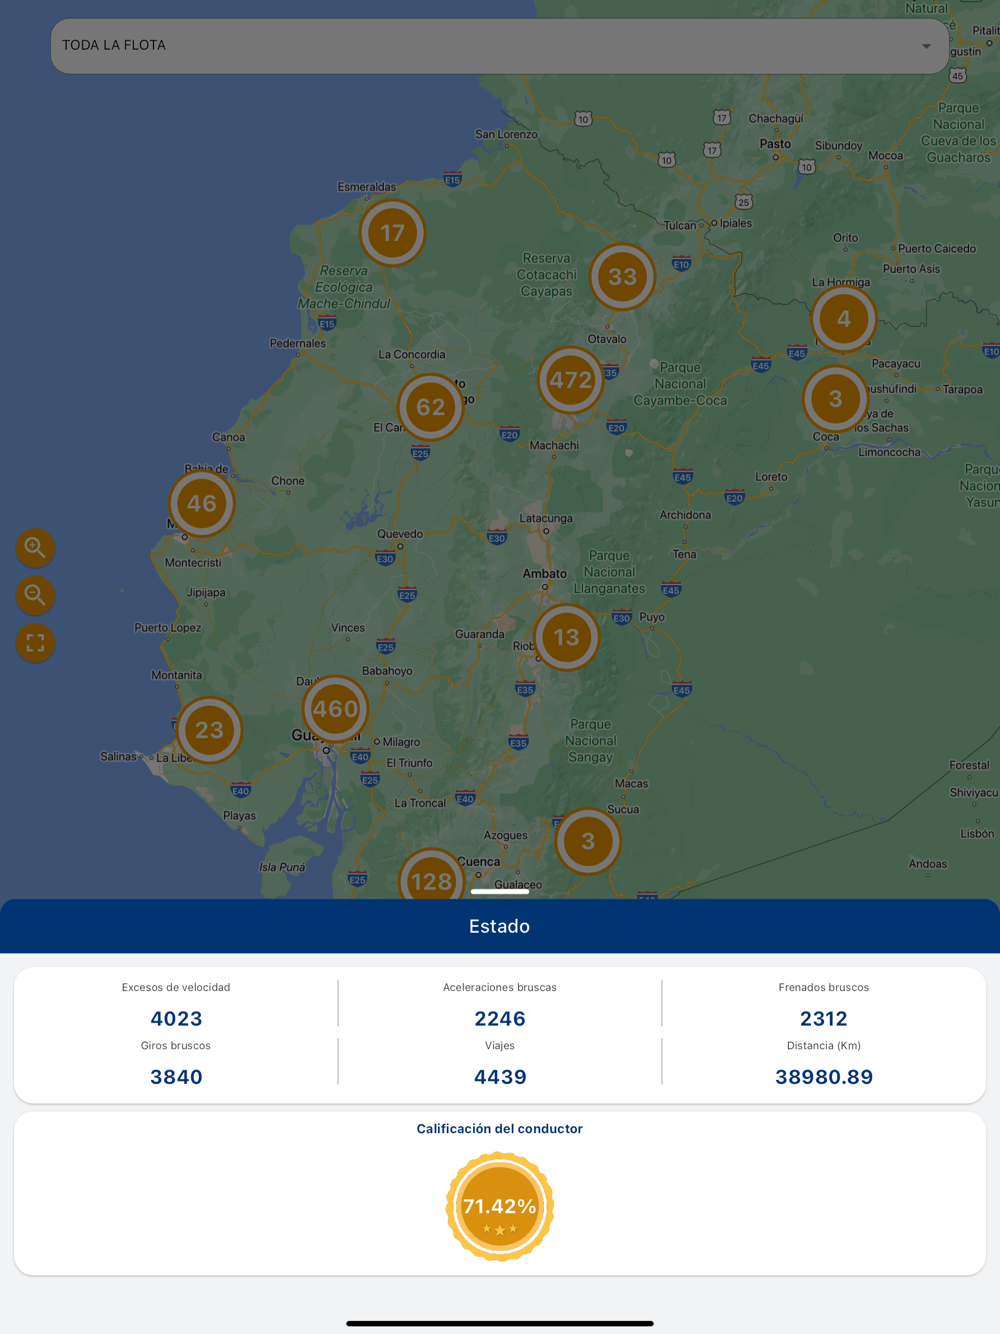Screen dimensions: 1000x1334
Task: Click the Excesos de velocidad label
Action: 176,987
